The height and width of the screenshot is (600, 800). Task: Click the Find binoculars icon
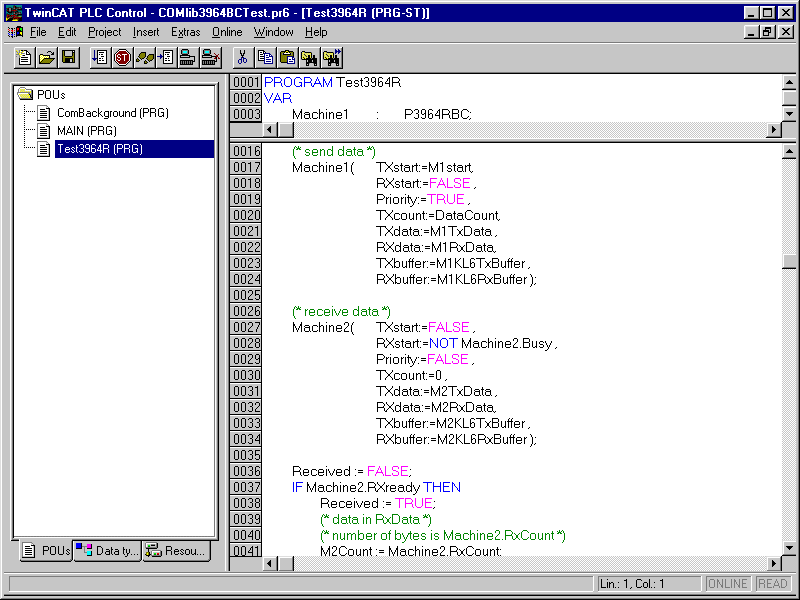(309, 57)
